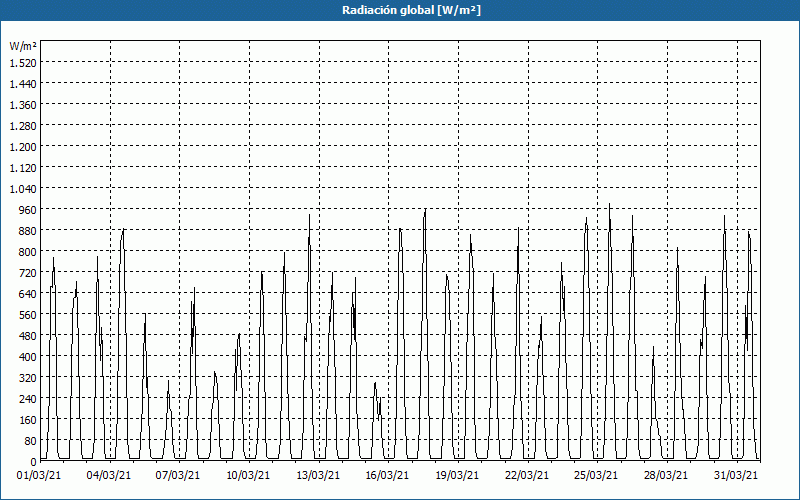This screenshot has height=500, width=800.
Task: Click the 800 y-axis label
Action: (28, 252)
